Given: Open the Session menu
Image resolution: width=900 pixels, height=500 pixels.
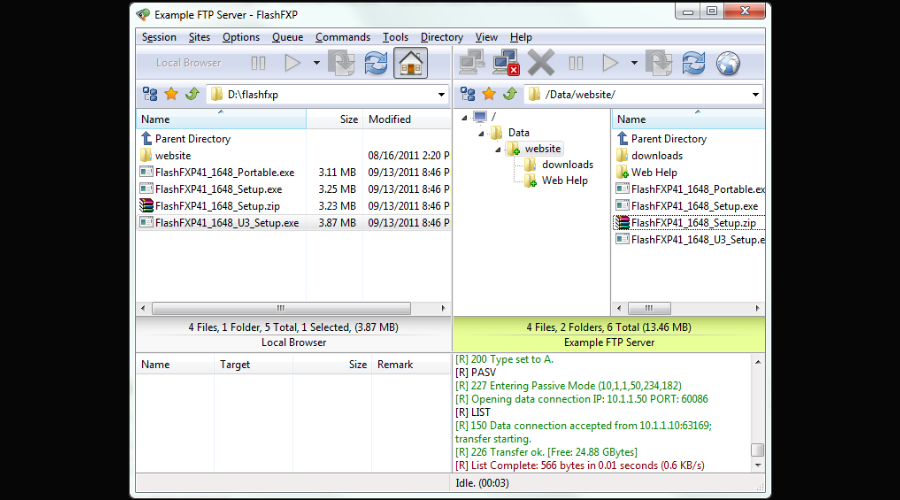Looking at the screenshot, I should [159, 37].
